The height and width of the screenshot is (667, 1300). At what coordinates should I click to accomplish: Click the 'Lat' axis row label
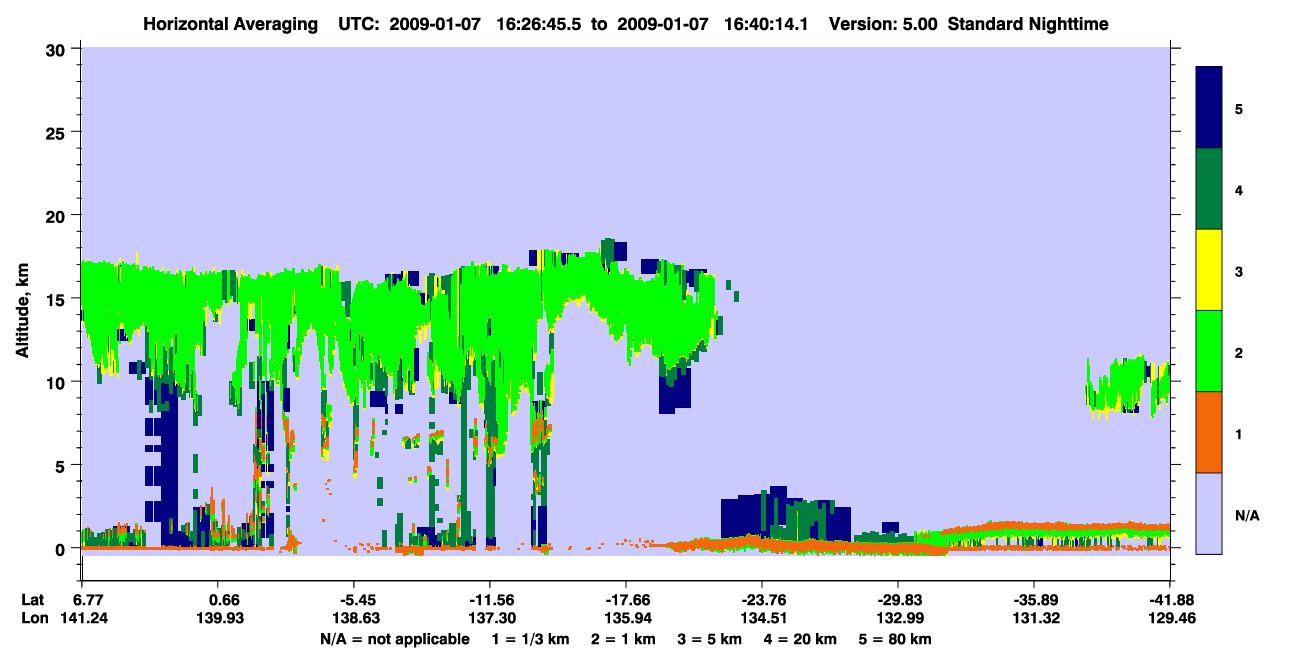click(x=33, y=599)
